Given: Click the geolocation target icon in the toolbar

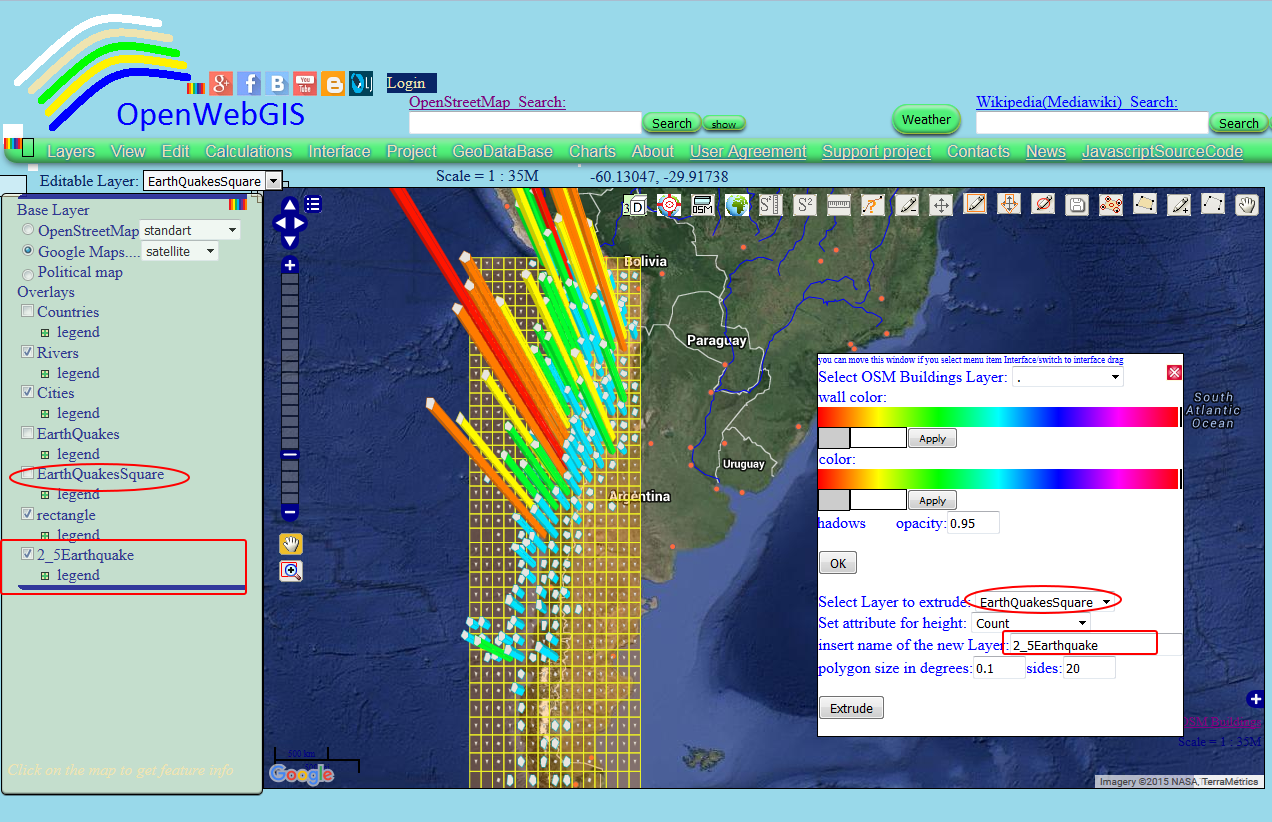Looking at the screenshot, I should [667, 204].
